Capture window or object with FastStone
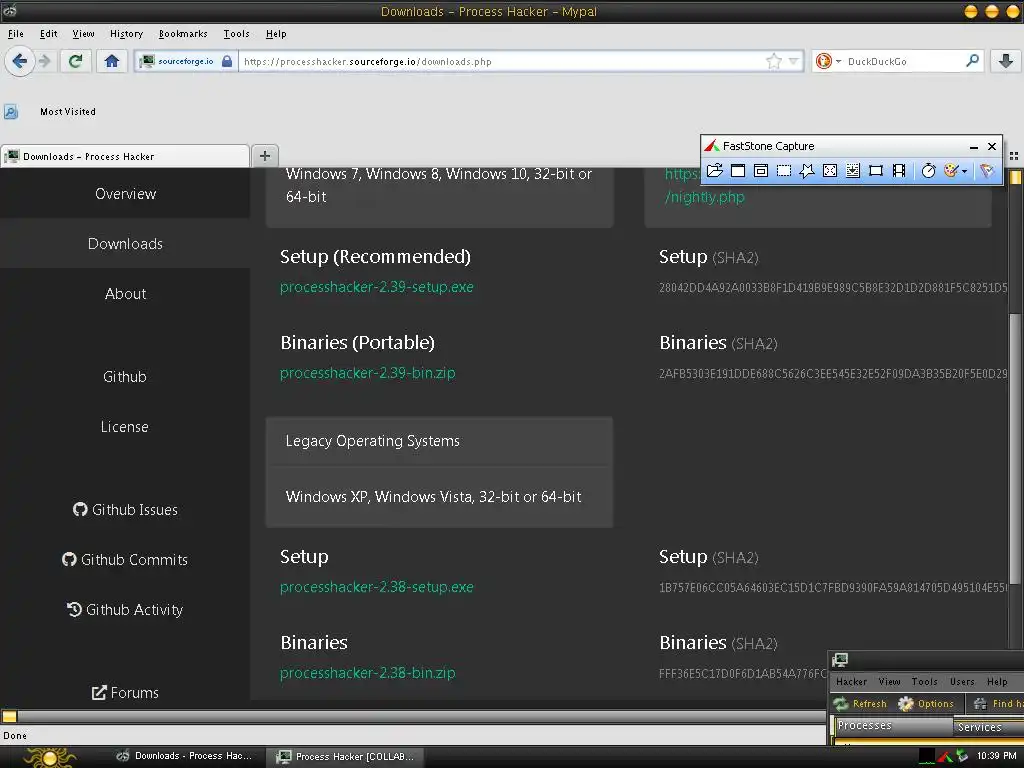The width and height of the screenshot is (1024, 768). click(761, 170)
